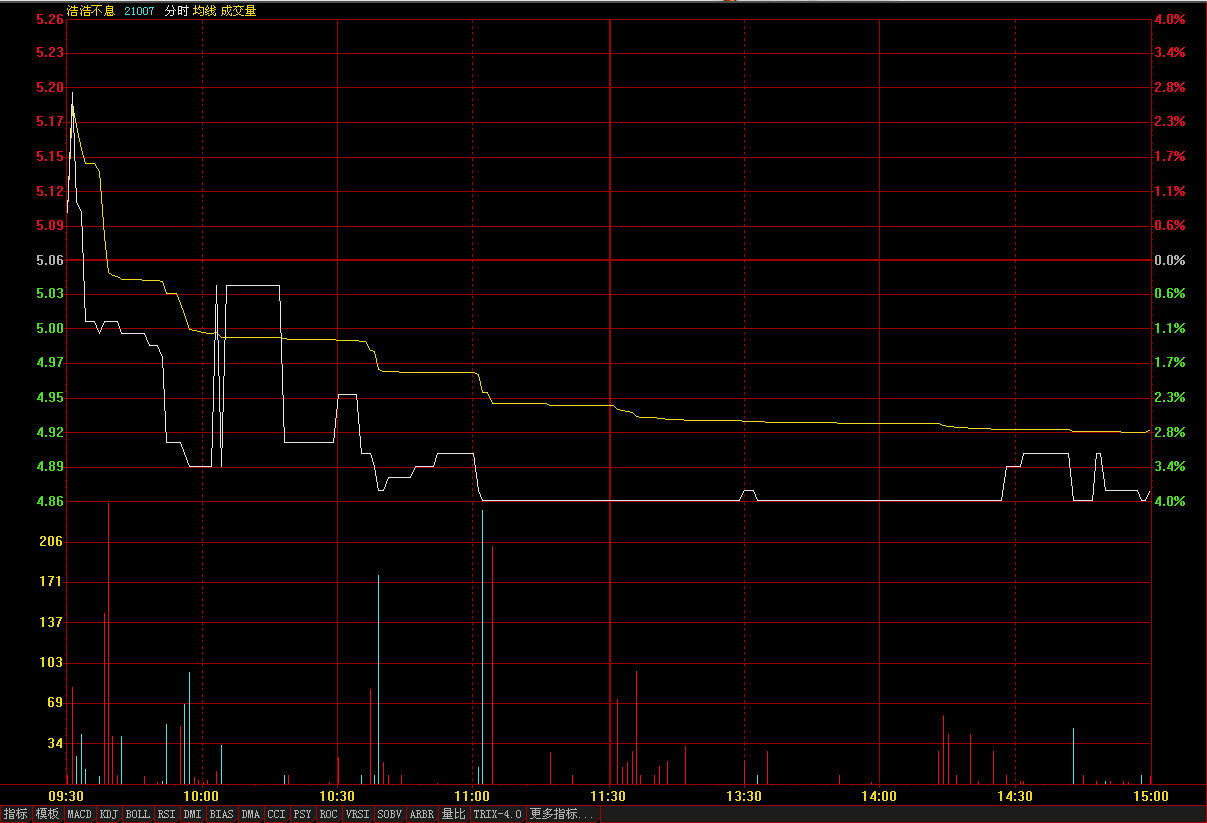Select the DMA indicator tab

pyautogui.click(x=250, y=815)
